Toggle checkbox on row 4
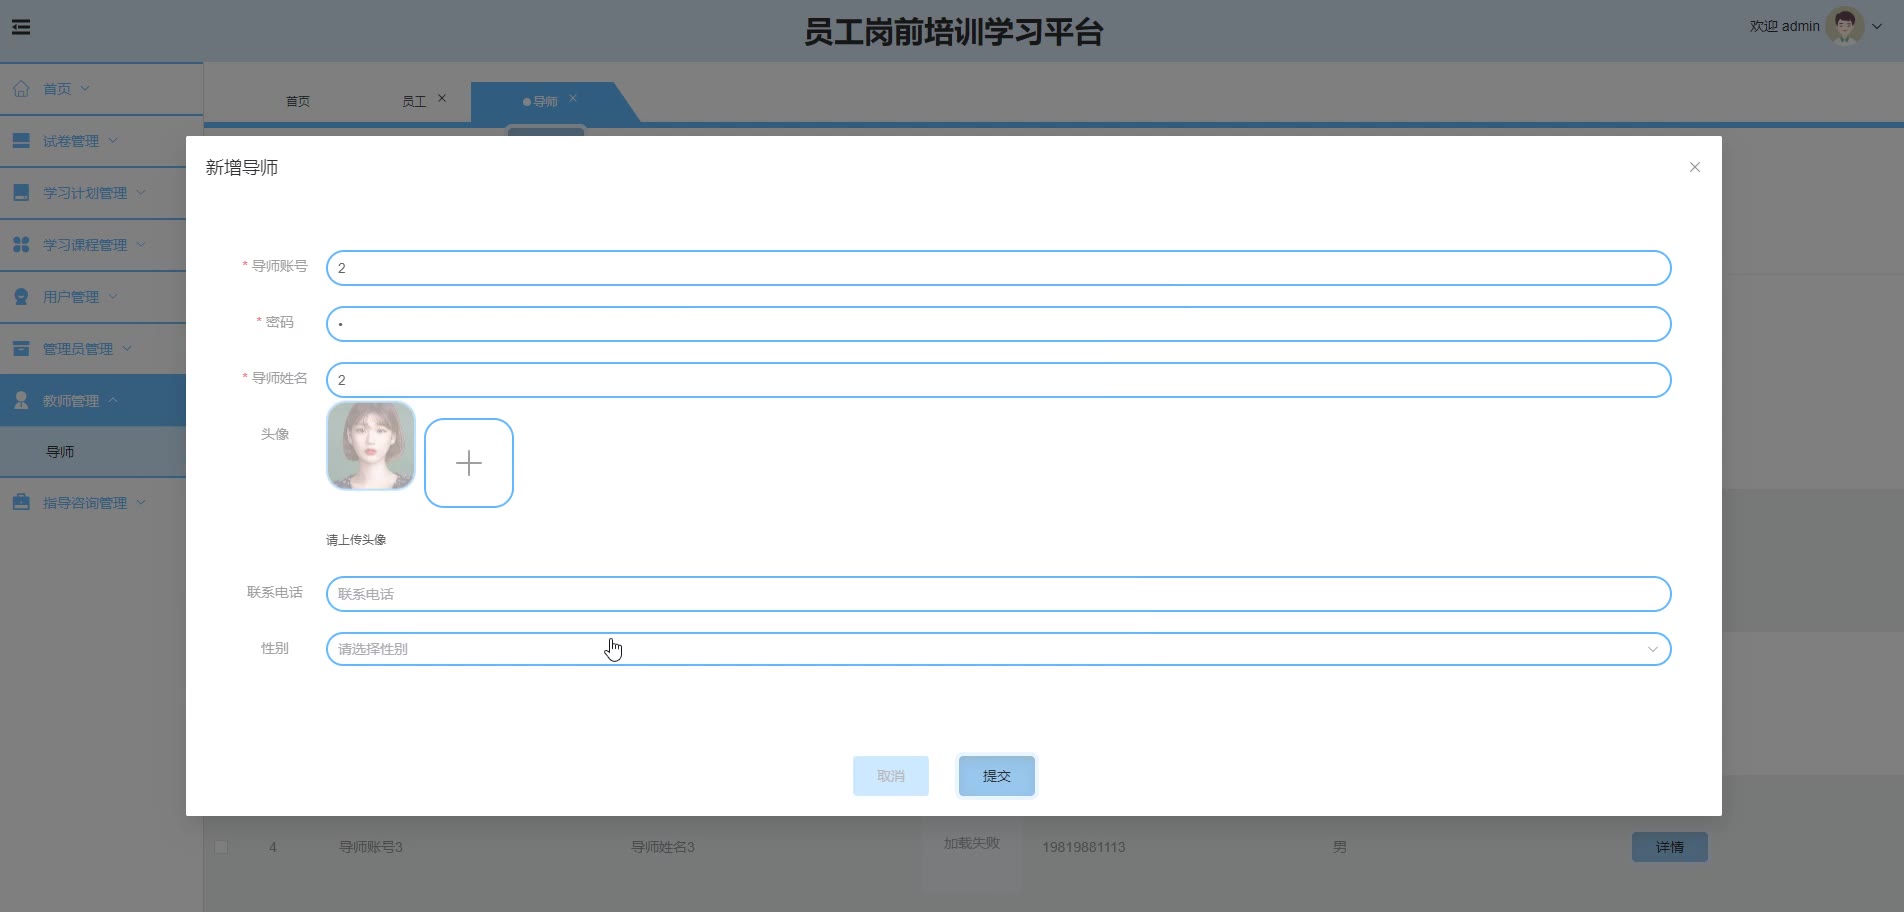Viewport: 1904px width, 912px height. tap(221, 847)
